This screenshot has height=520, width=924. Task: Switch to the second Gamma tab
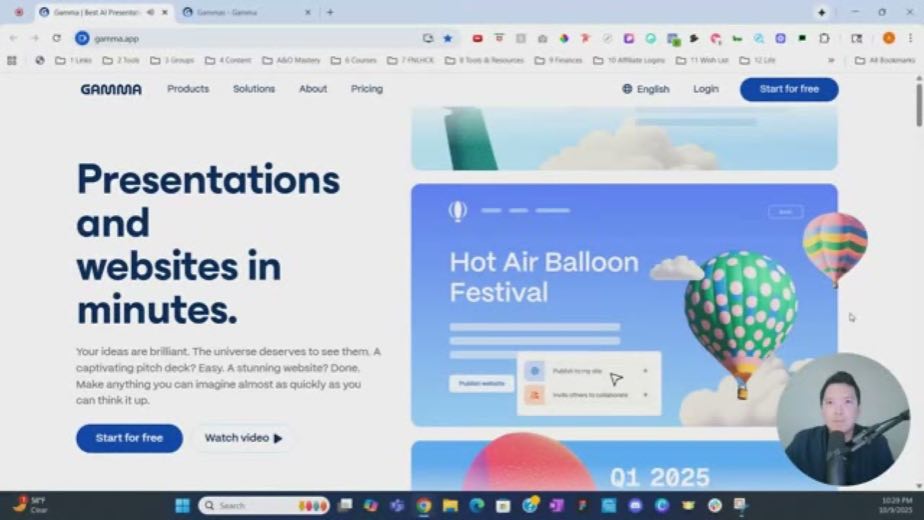click(246, 12)
